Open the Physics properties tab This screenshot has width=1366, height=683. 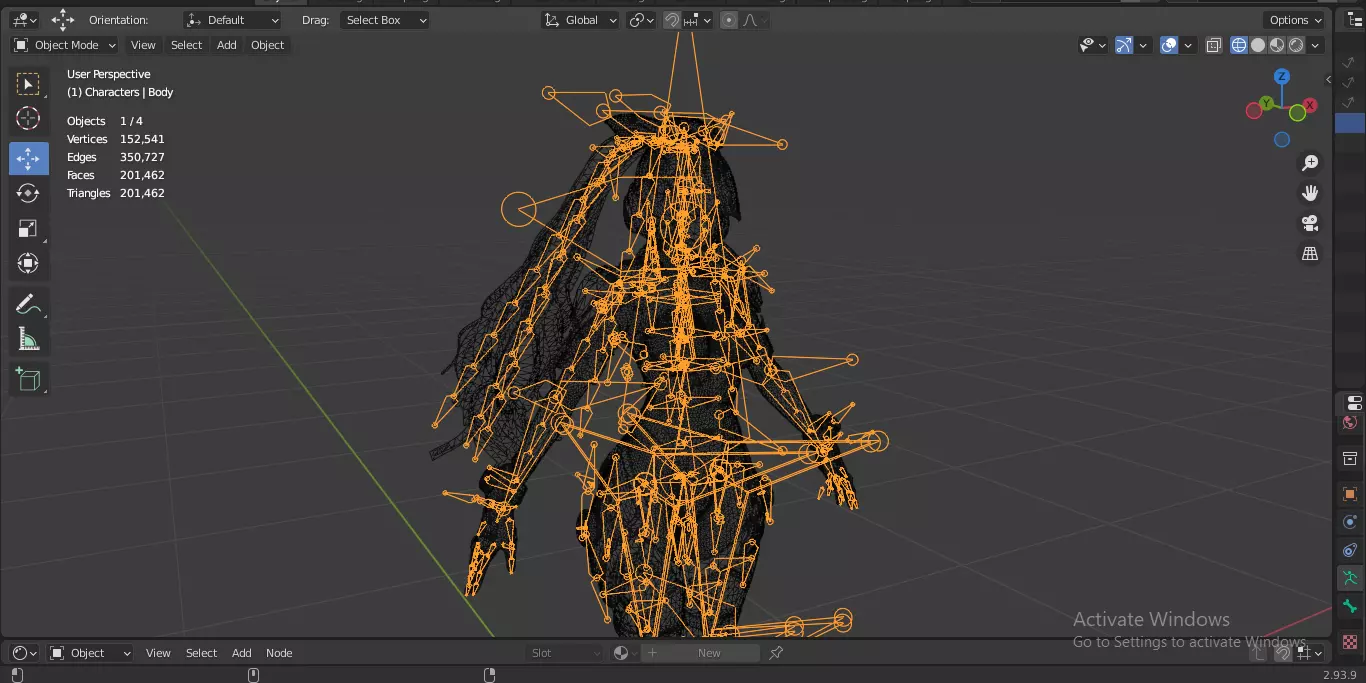1350,522
